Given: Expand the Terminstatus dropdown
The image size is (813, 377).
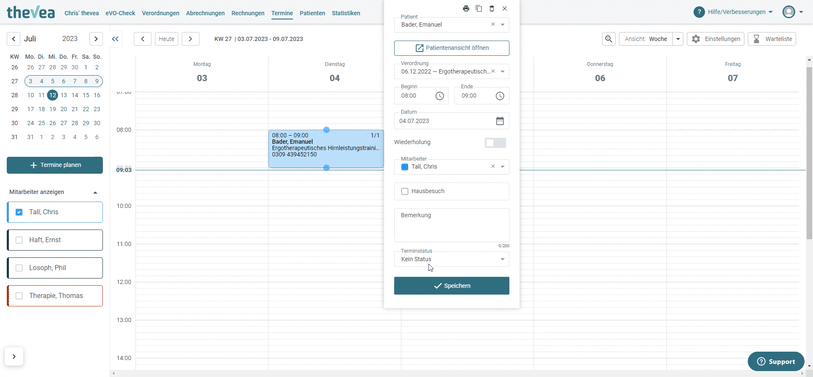Looking at the screenshot, I should click(452, 259).
